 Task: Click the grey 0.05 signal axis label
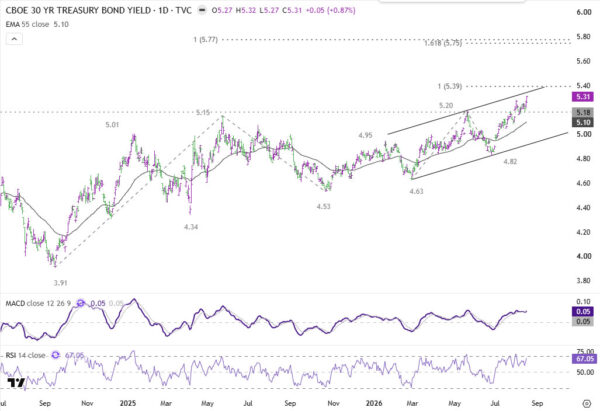583,321
